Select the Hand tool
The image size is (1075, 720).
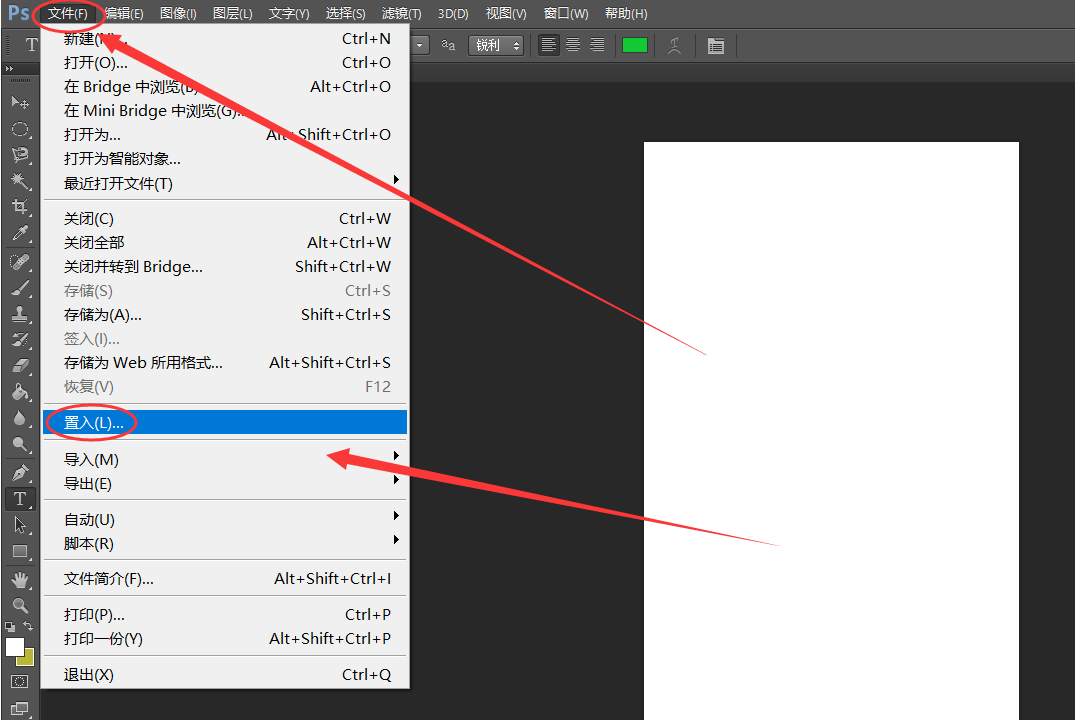pyautogui.click(x=20, y=581)
